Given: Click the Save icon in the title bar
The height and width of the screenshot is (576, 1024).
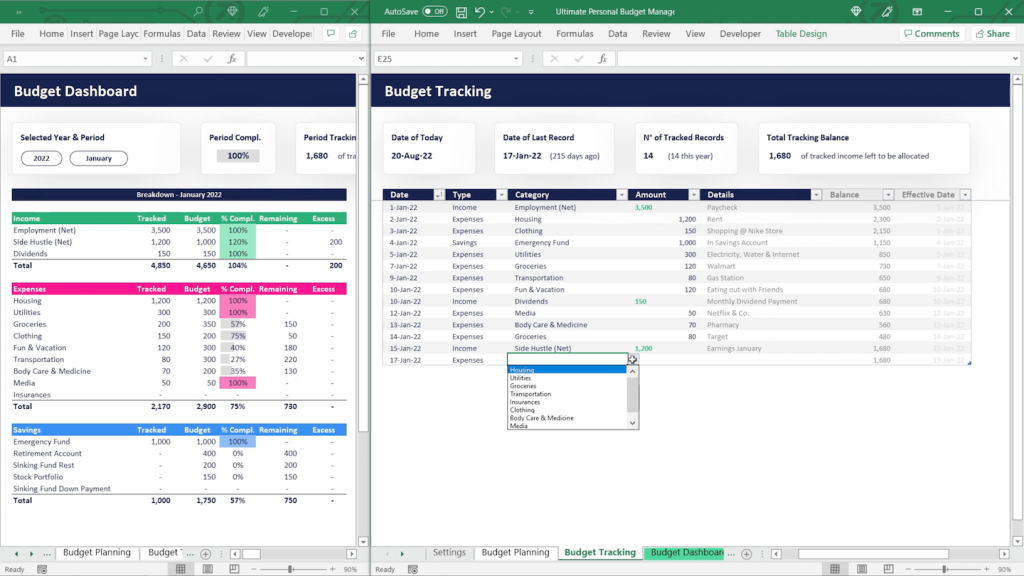Looking at the screenshot, I should [461, 12].
